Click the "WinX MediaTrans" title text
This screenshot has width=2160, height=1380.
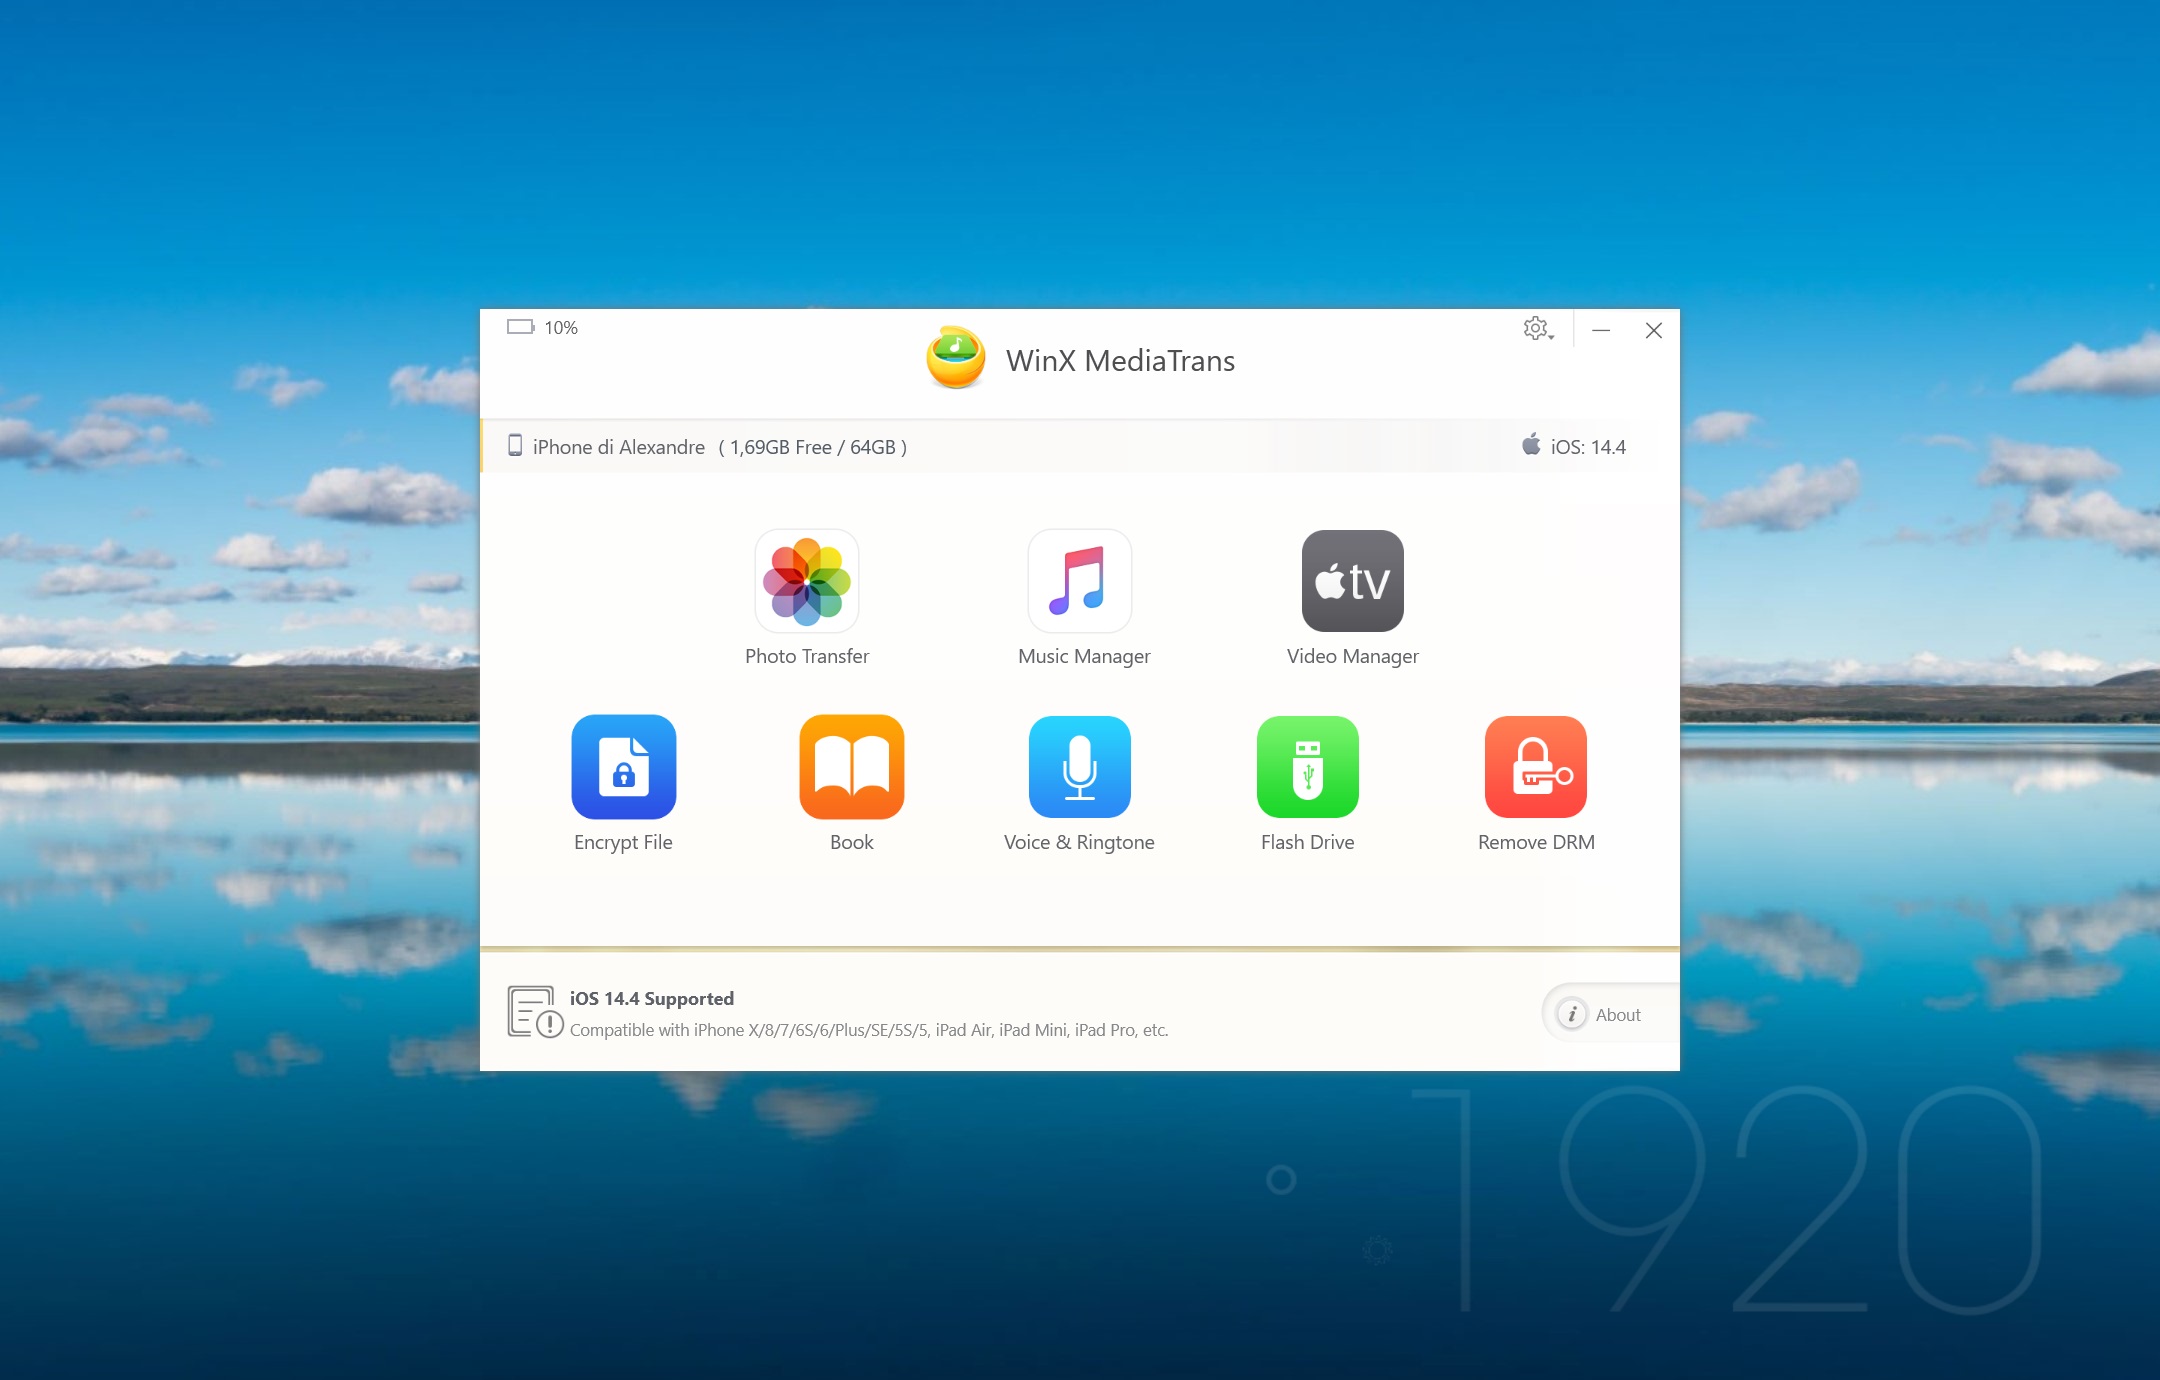(x=1120, y=360)
